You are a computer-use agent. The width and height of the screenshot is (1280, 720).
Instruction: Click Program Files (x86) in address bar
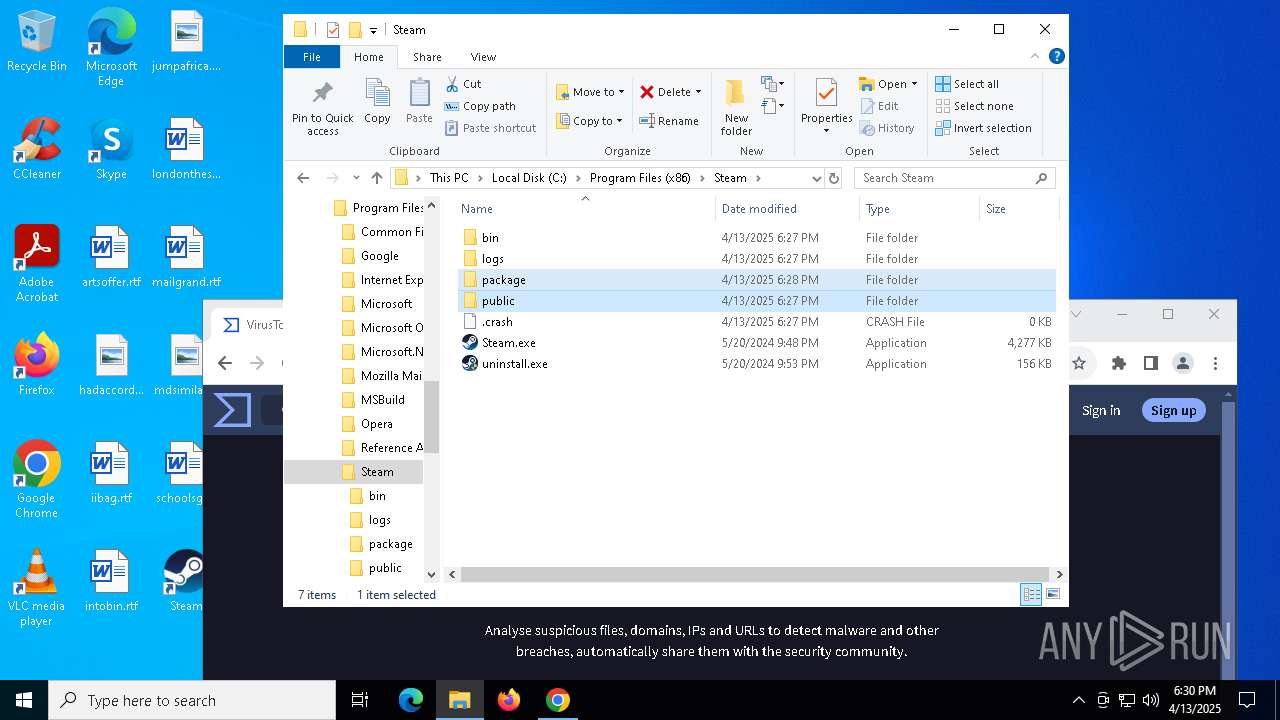point(640,178)
